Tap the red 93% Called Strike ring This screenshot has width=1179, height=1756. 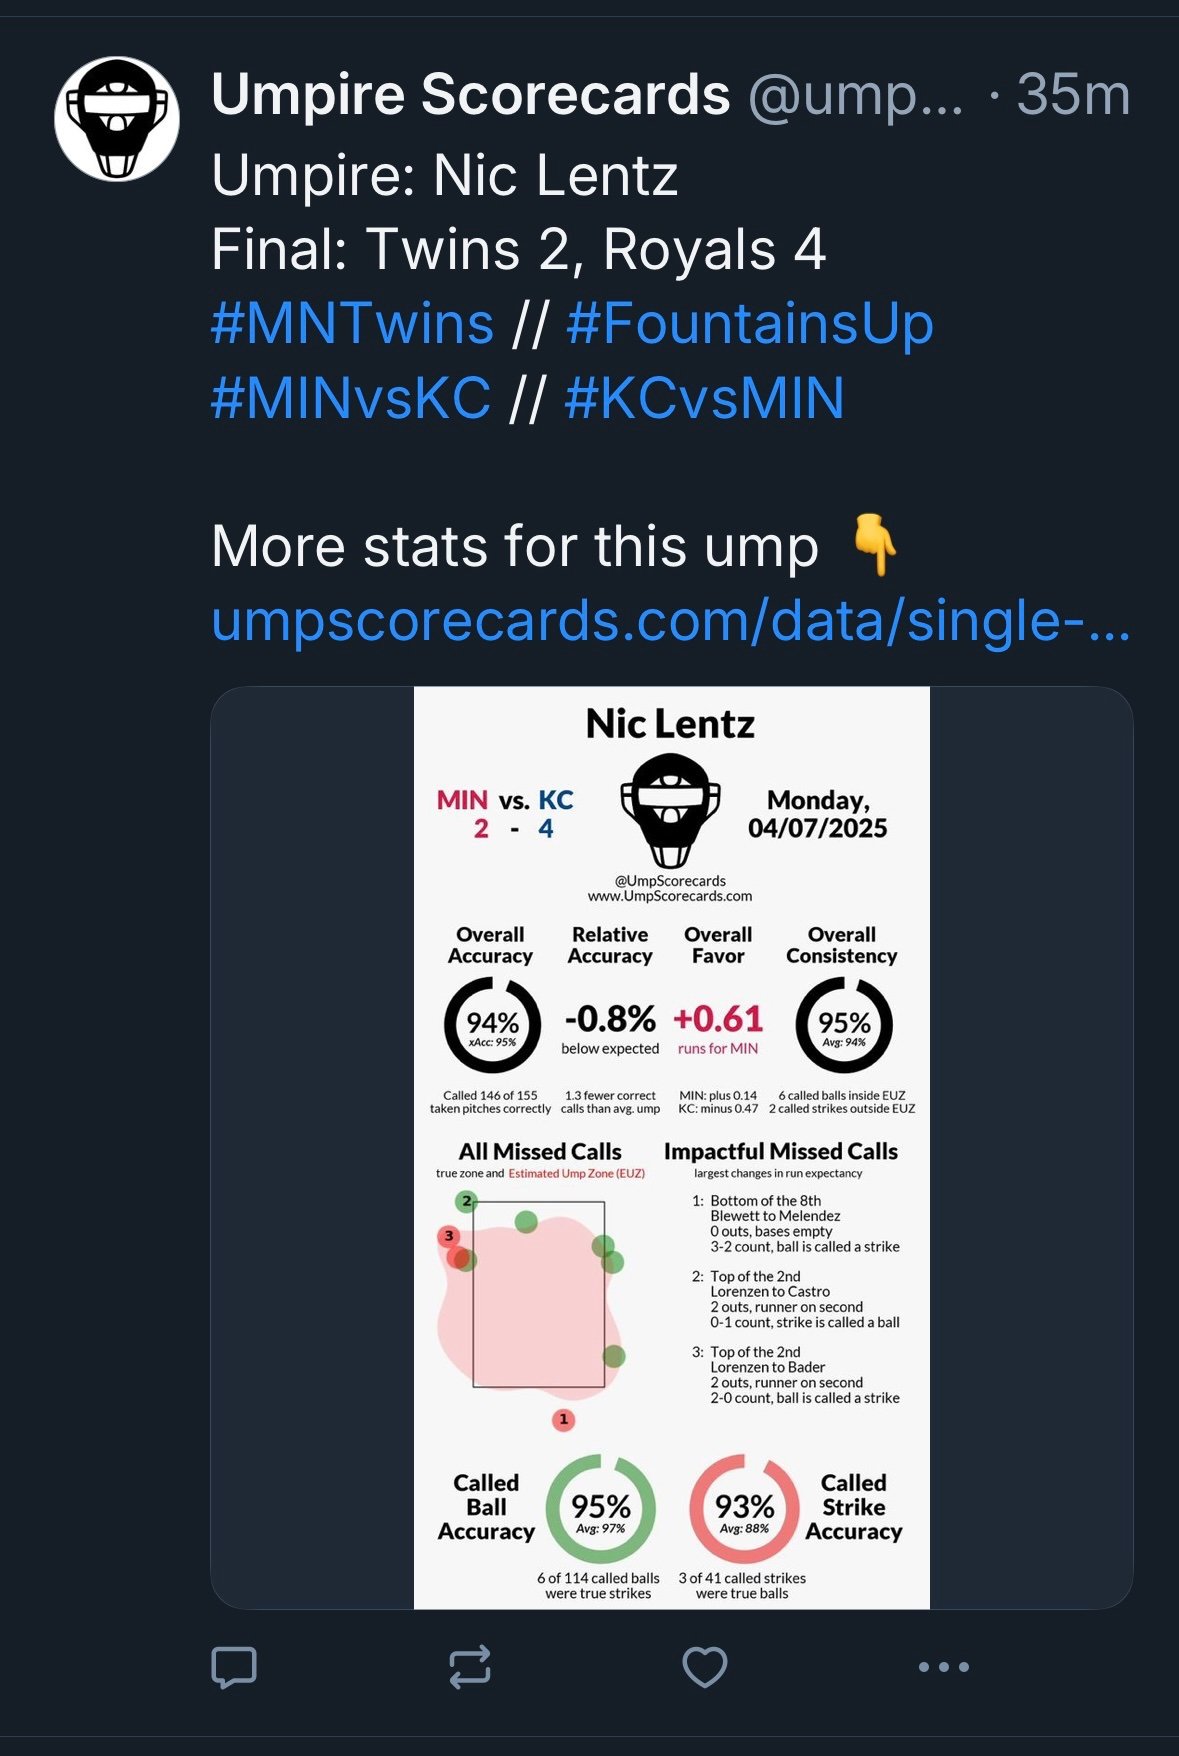(x=744, y=1509)
